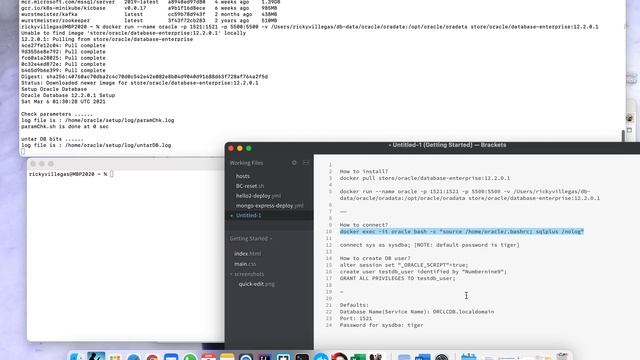Click the 'docker pull store/oracle' line in editor
Screen dimensions: 640x360
425,178
